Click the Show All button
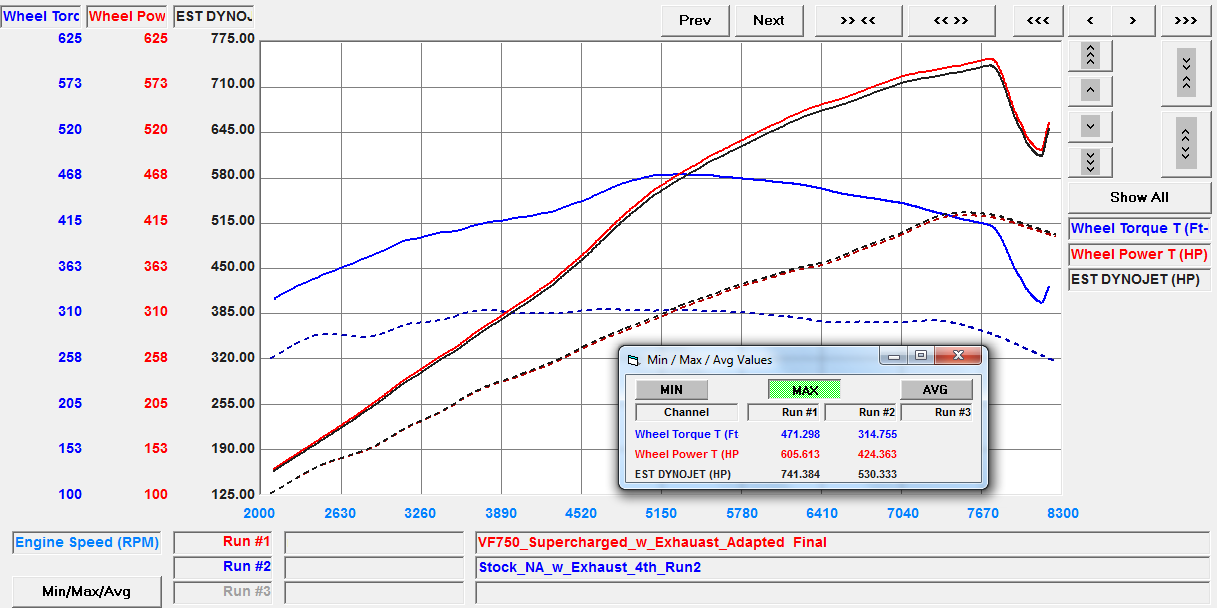 (1139, 197)
